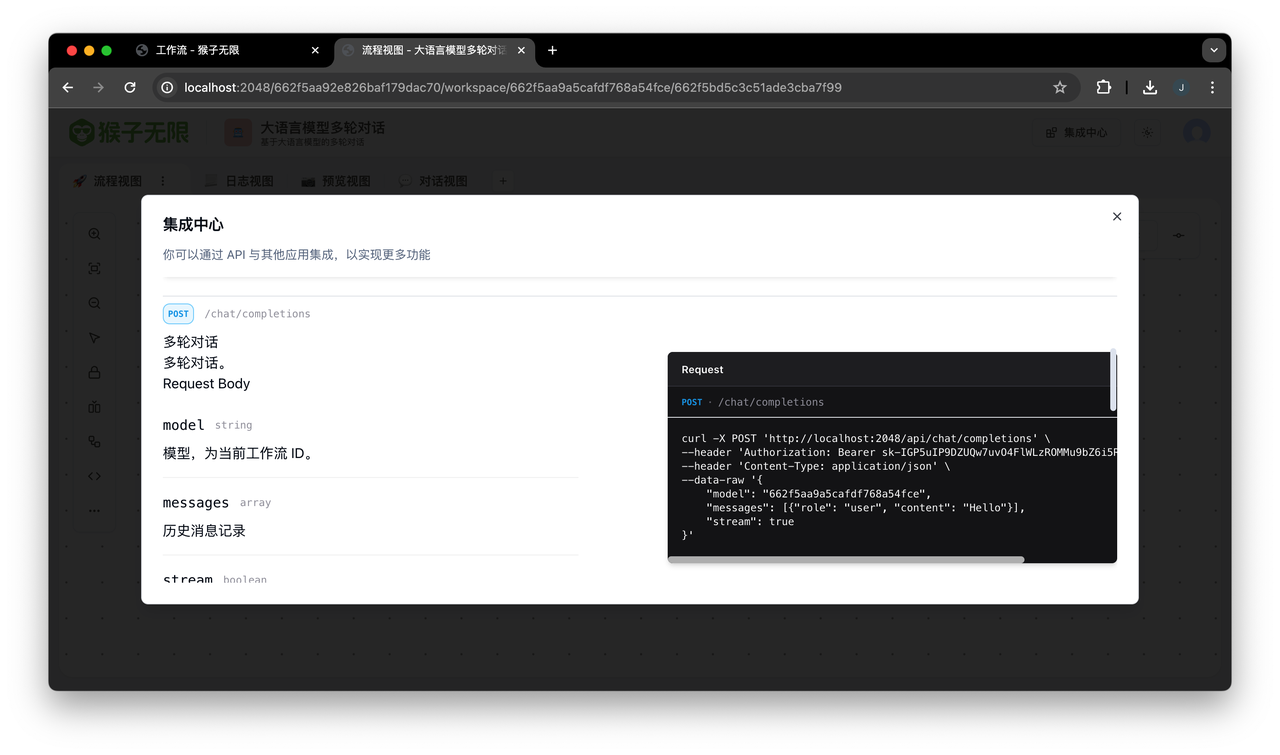Switch to the 日志视图 tab

point(238,181)
